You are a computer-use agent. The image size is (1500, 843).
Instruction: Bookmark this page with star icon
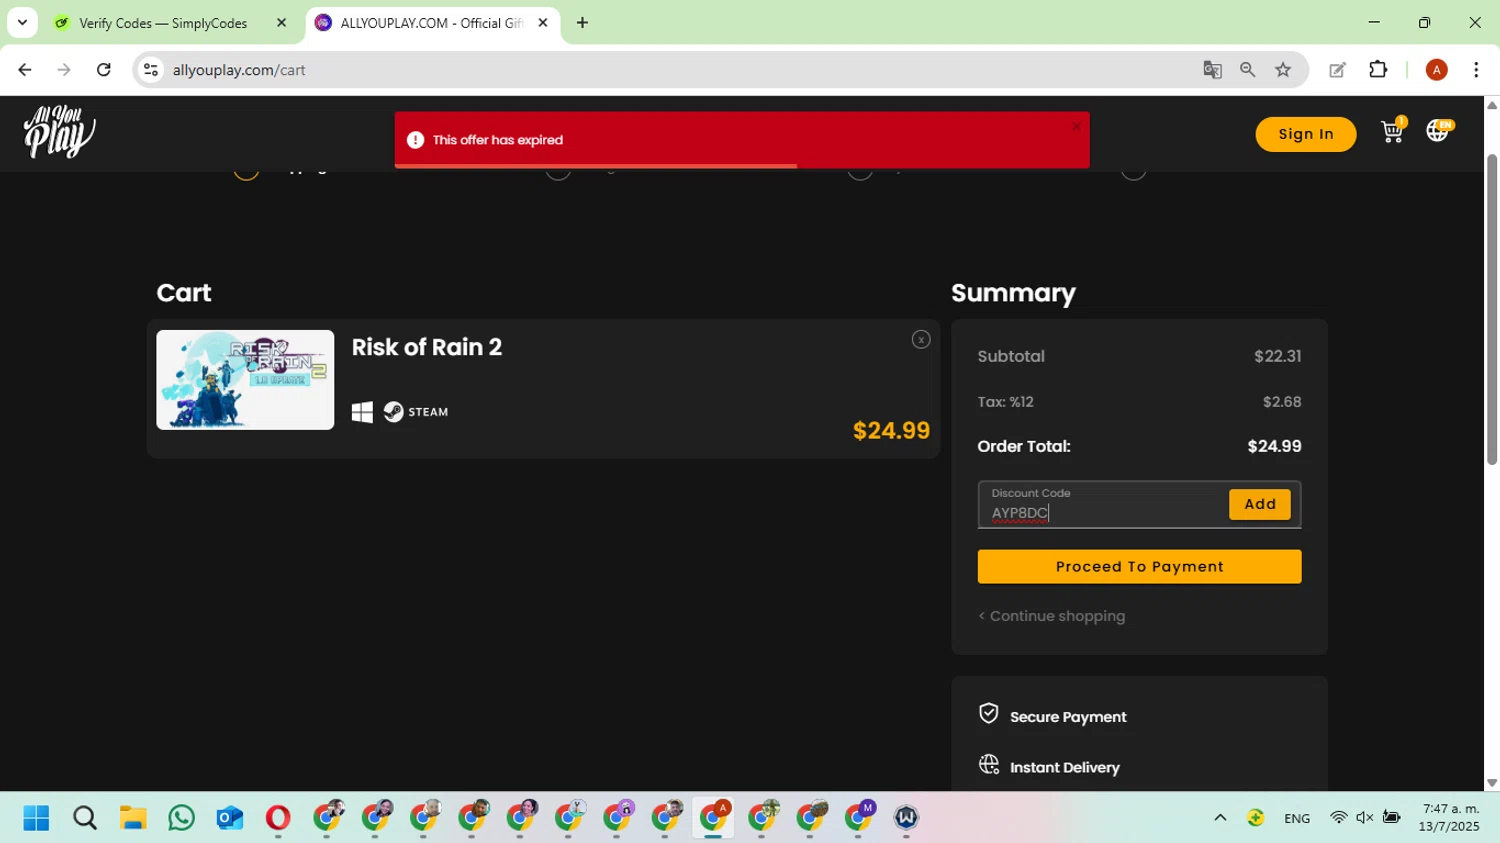click(1283, 70)
